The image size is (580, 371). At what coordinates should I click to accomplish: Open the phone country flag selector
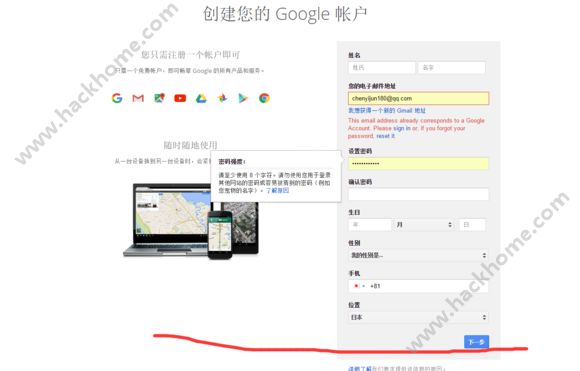pyautogui.click(x=358, y=286)
